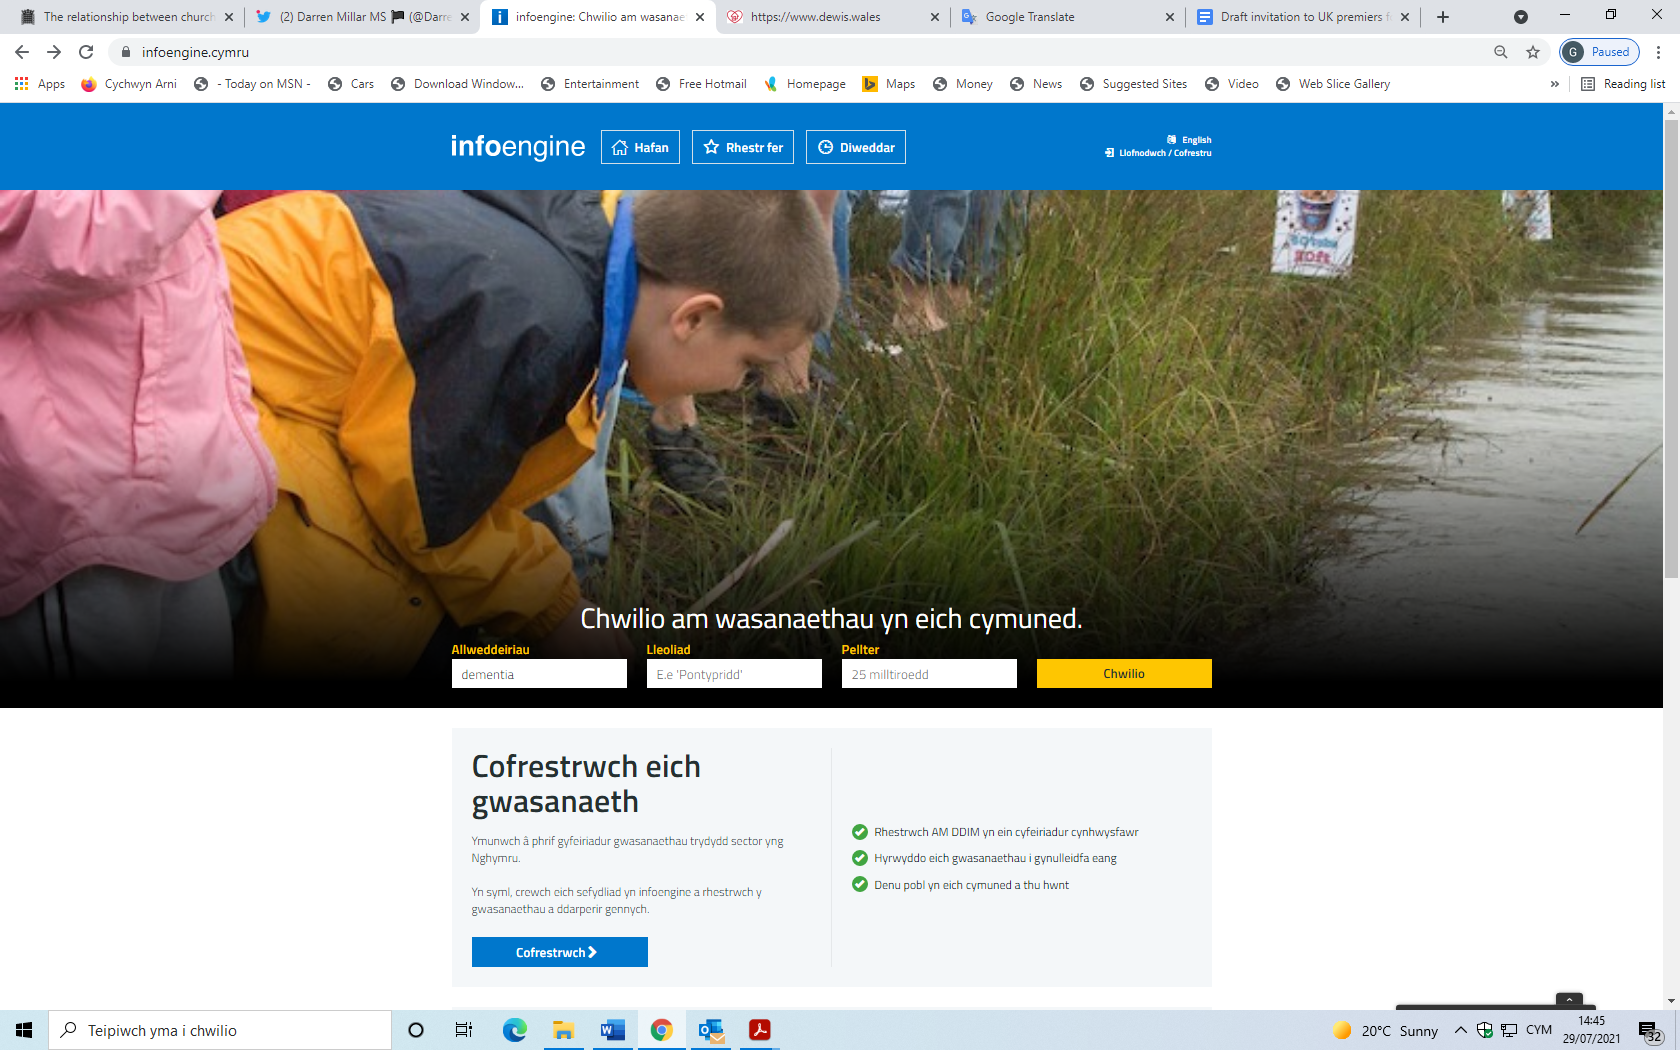
Task: Open the Reading list panel
Action: click(1623, 84)
